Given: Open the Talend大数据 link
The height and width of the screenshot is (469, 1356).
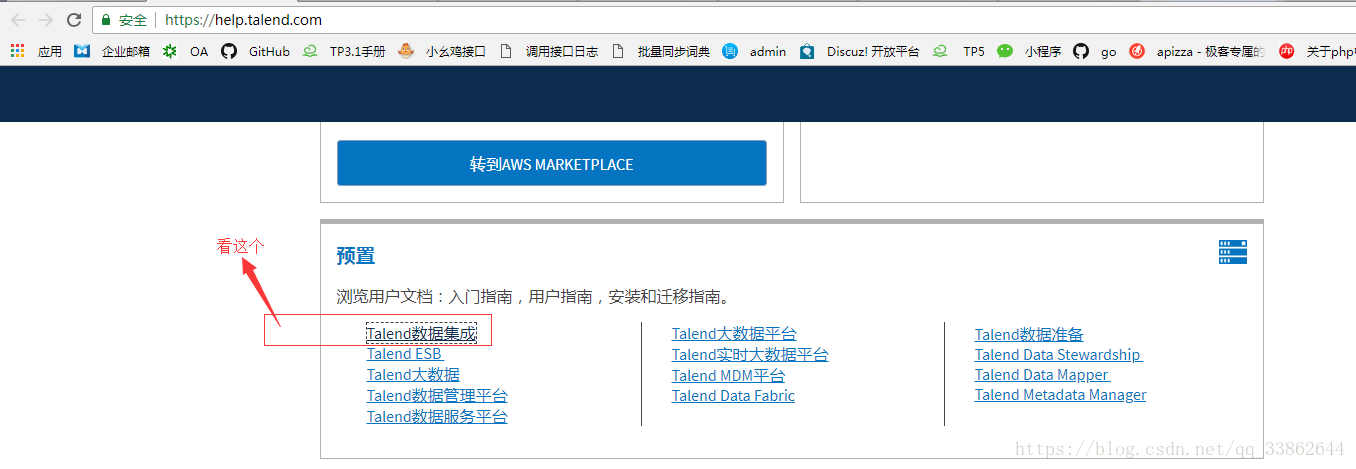Looking at the screenshot, I should point(413,375).
